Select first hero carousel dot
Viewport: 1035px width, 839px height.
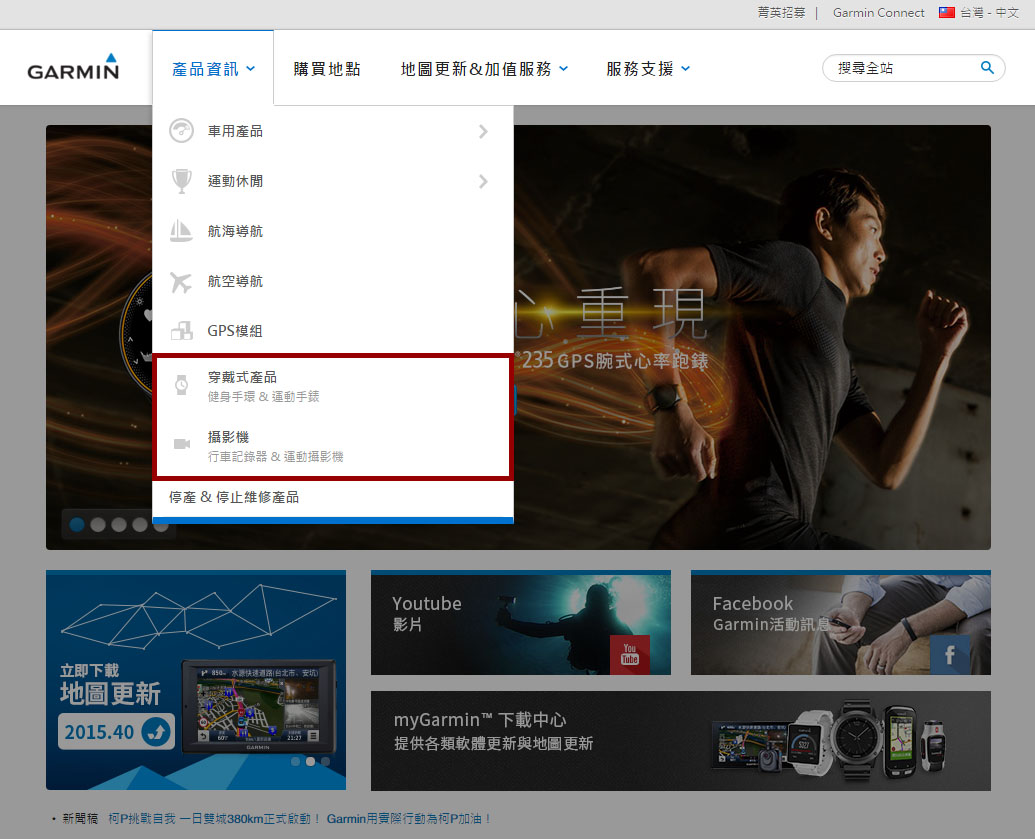[x=77, y=525]
